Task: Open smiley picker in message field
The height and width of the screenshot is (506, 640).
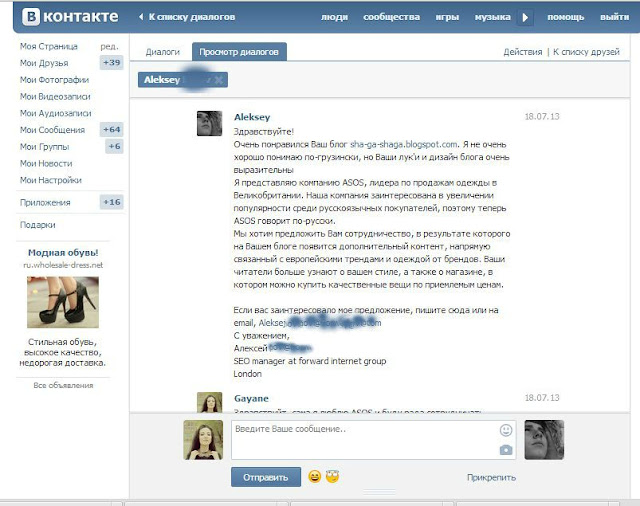Action: (x=506, y=430)
